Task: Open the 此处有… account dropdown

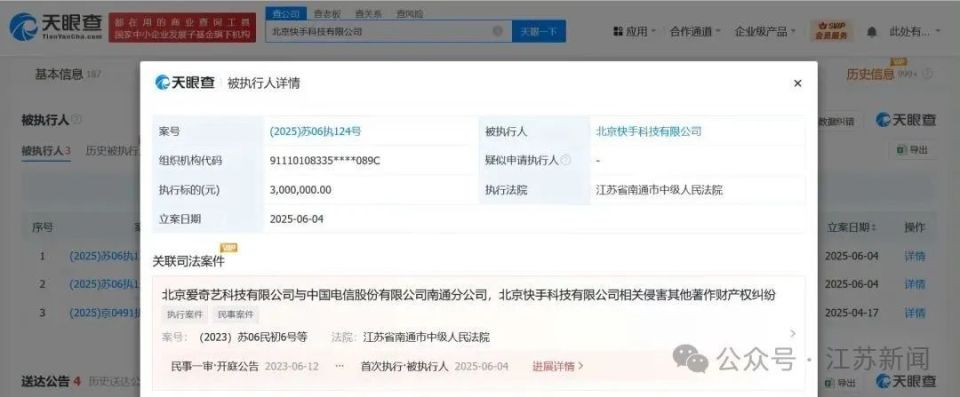Action: click(x=915, y=31)
